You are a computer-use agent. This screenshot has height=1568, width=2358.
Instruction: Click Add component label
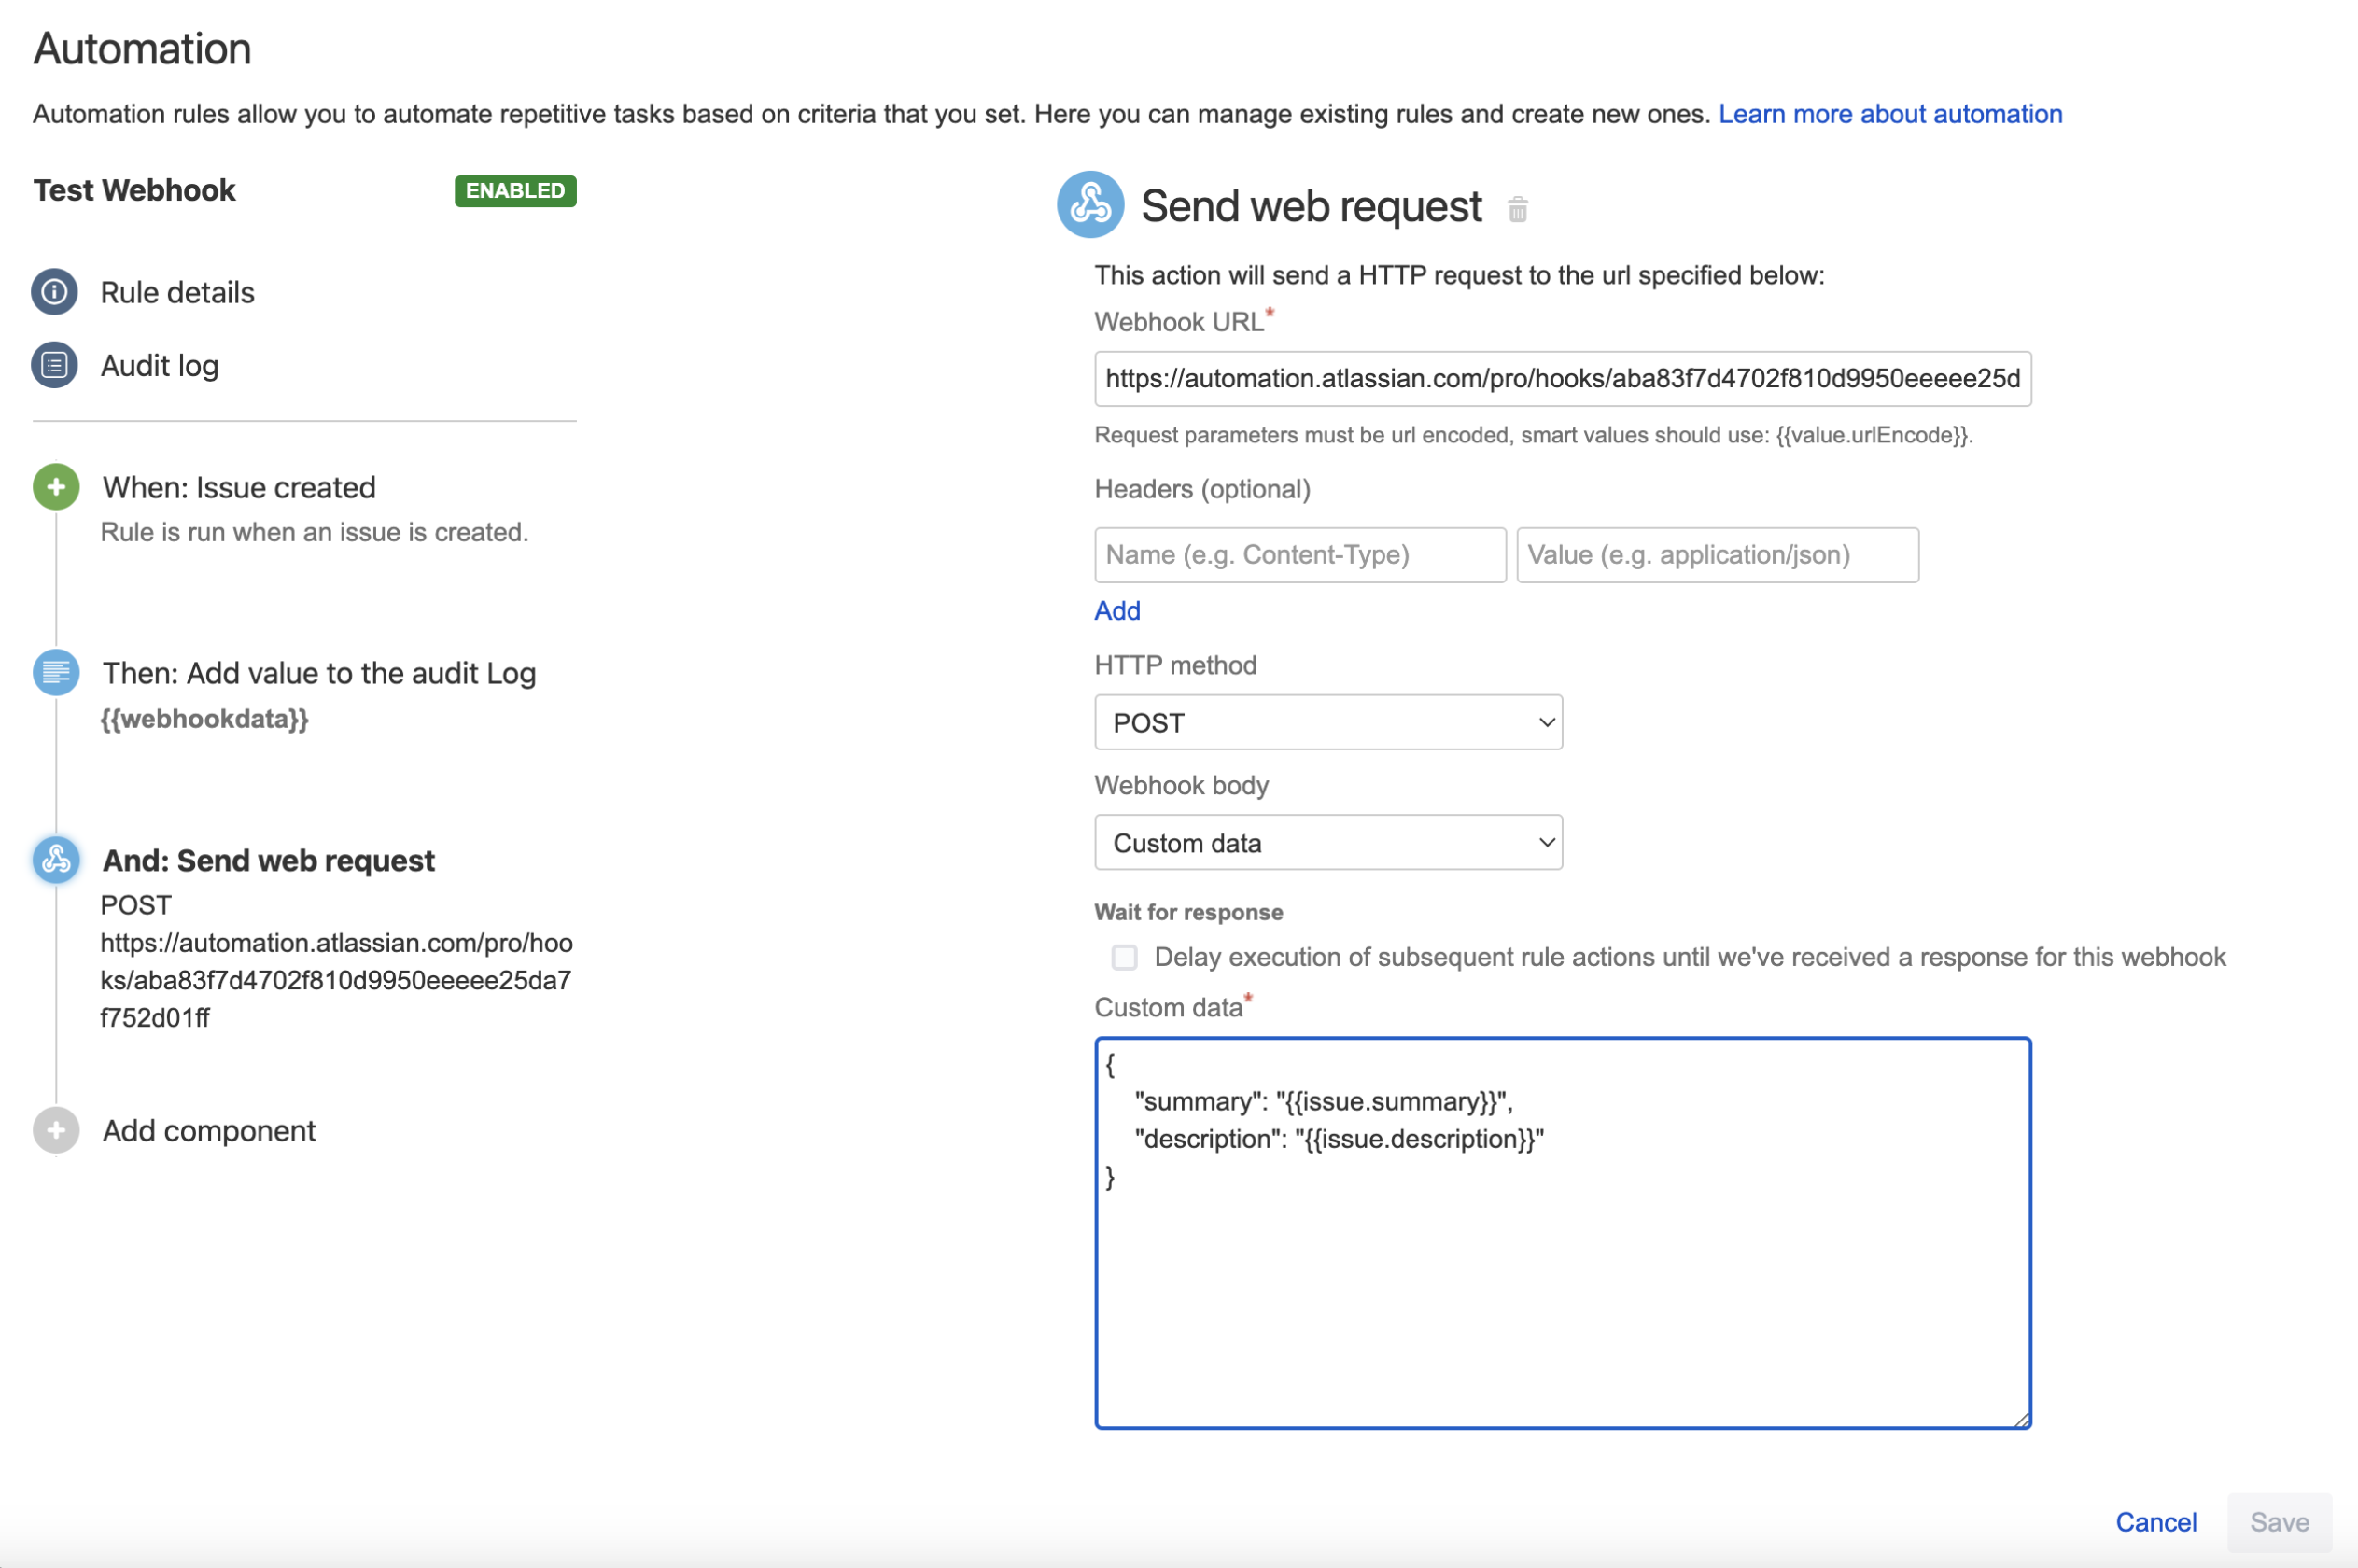coord(209,1130)
